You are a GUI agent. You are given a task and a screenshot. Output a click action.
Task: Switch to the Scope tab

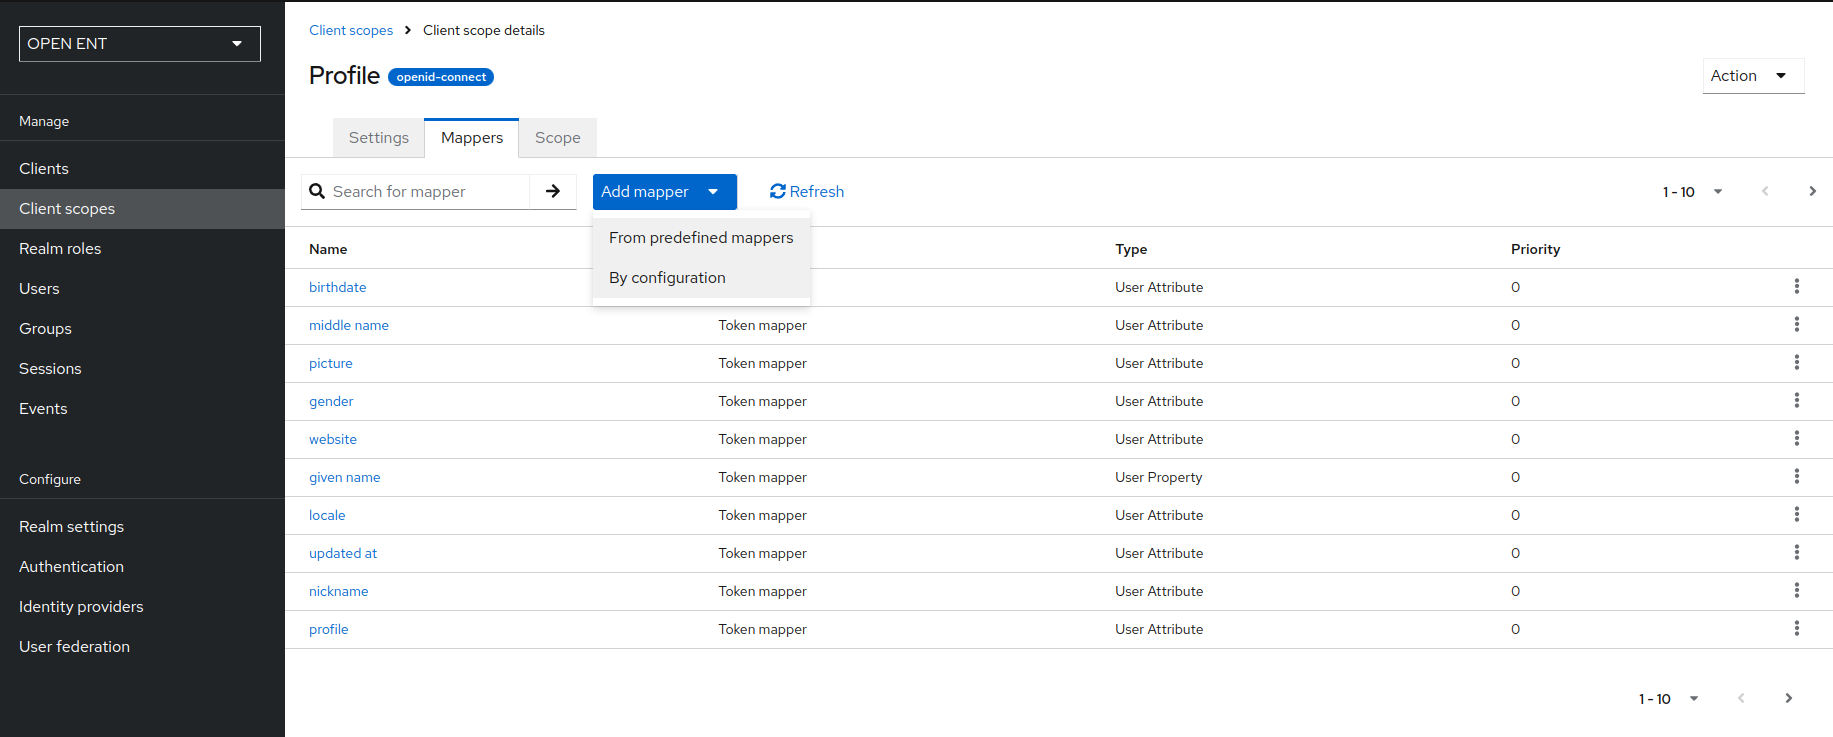click(558, 138)
